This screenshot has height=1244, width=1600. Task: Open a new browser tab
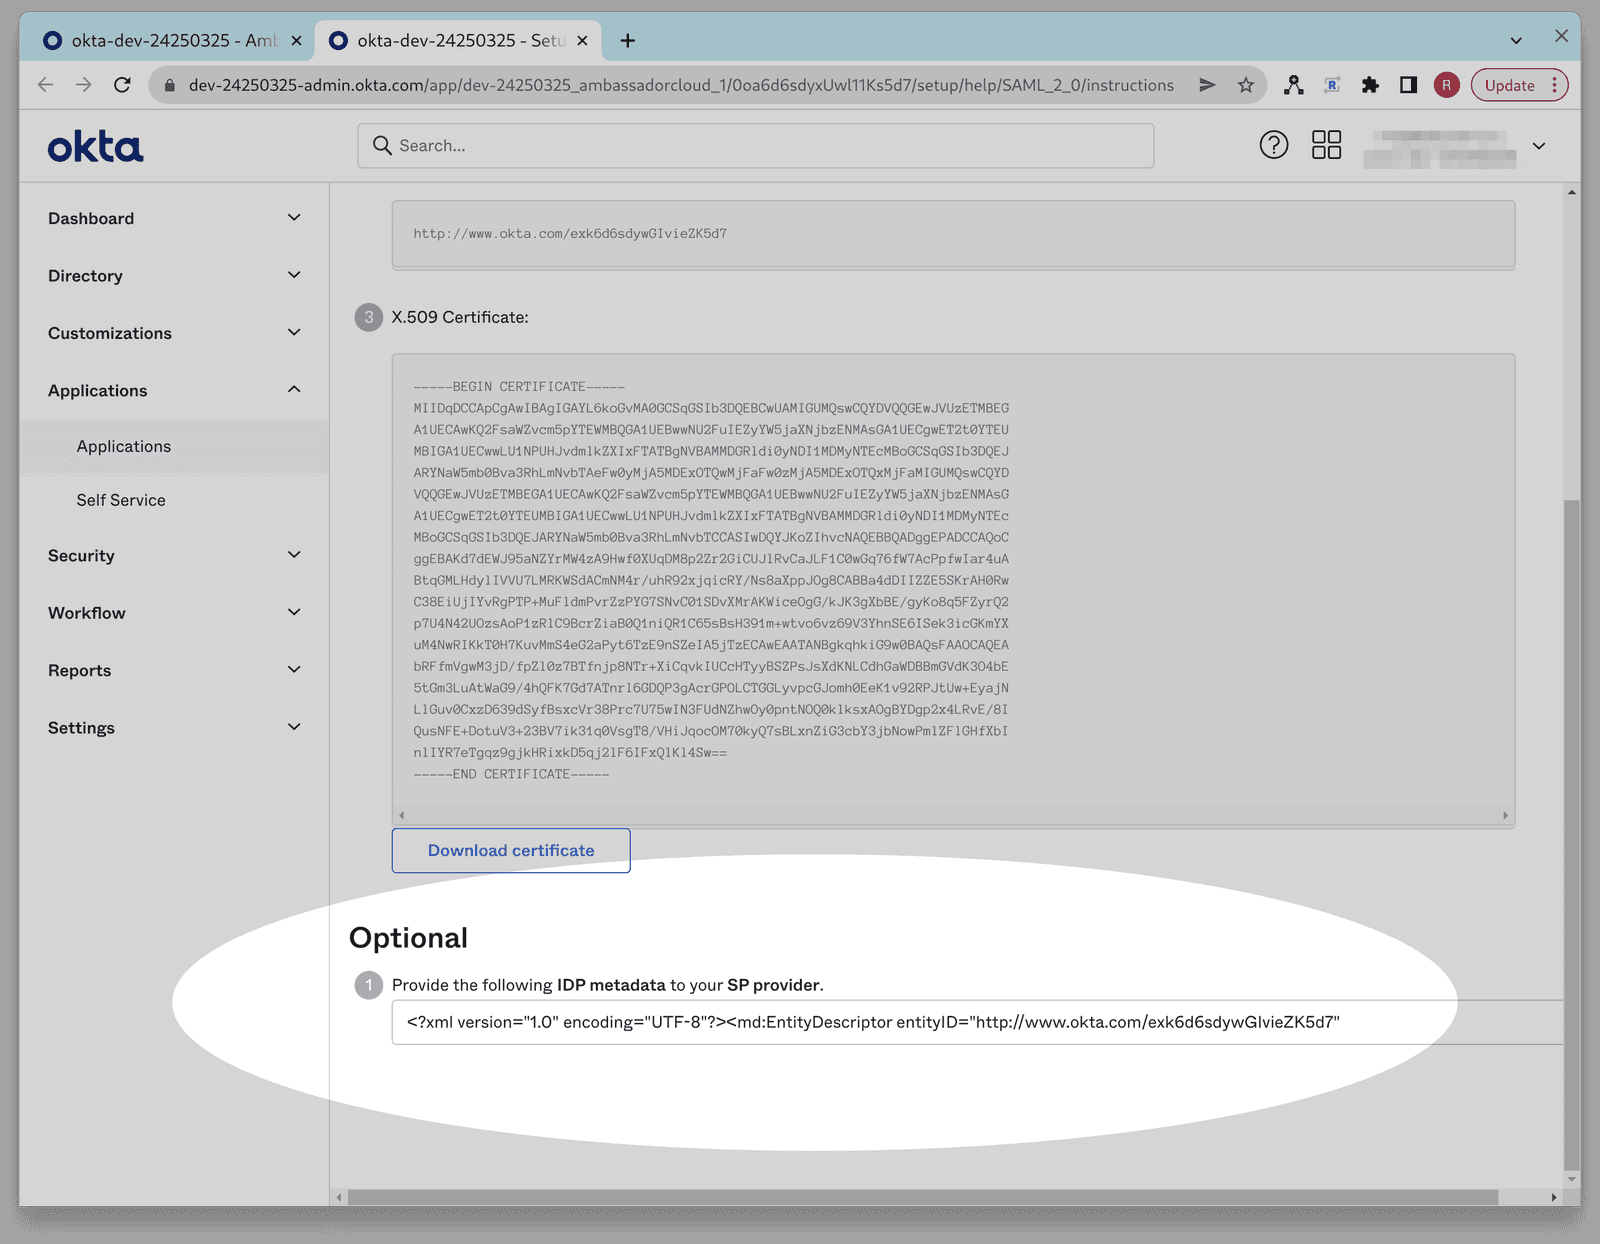627,41
